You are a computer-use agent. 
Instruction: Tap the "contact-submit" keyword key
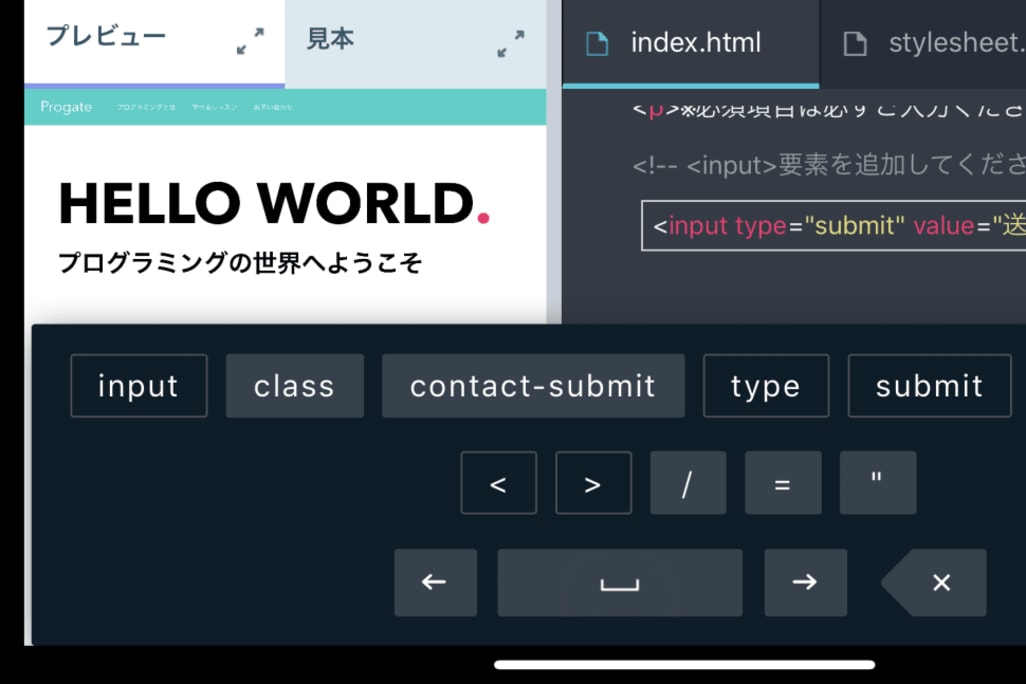(533, 386)
